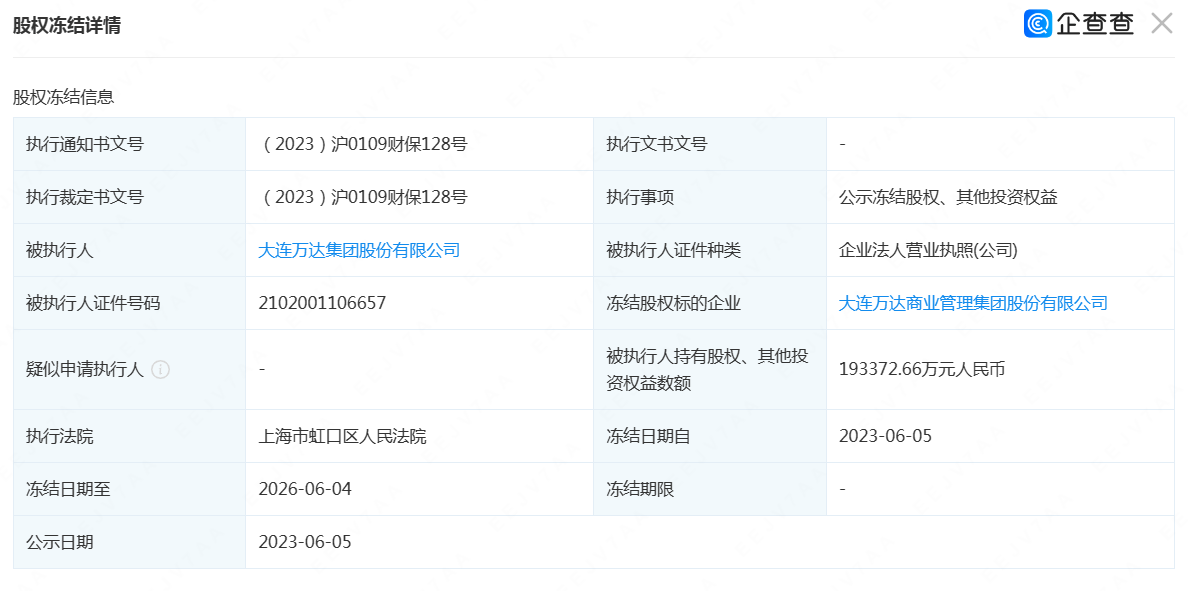The width and height of the screenshot is (1188, 591).
Task: Click the 冻结日期自 label
Action: coord(648,436)
